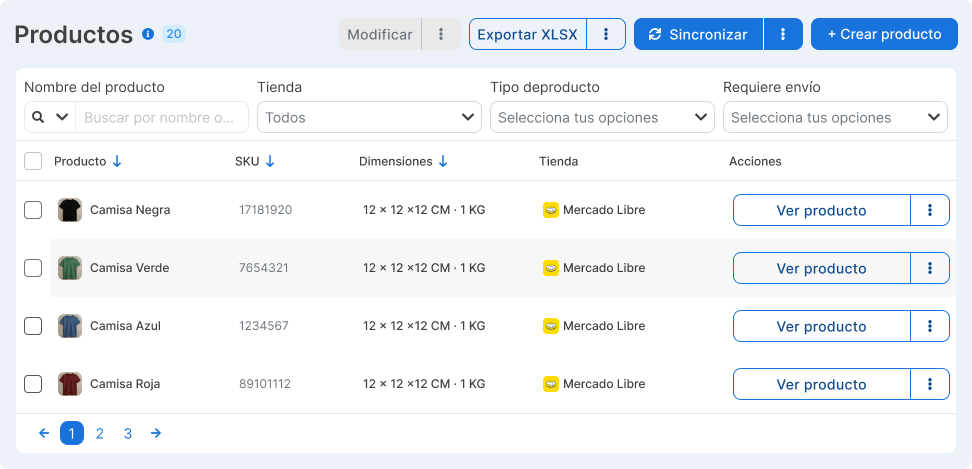Open more options for Camisa Roja row

pyautogui.click(x=930, y=384)
